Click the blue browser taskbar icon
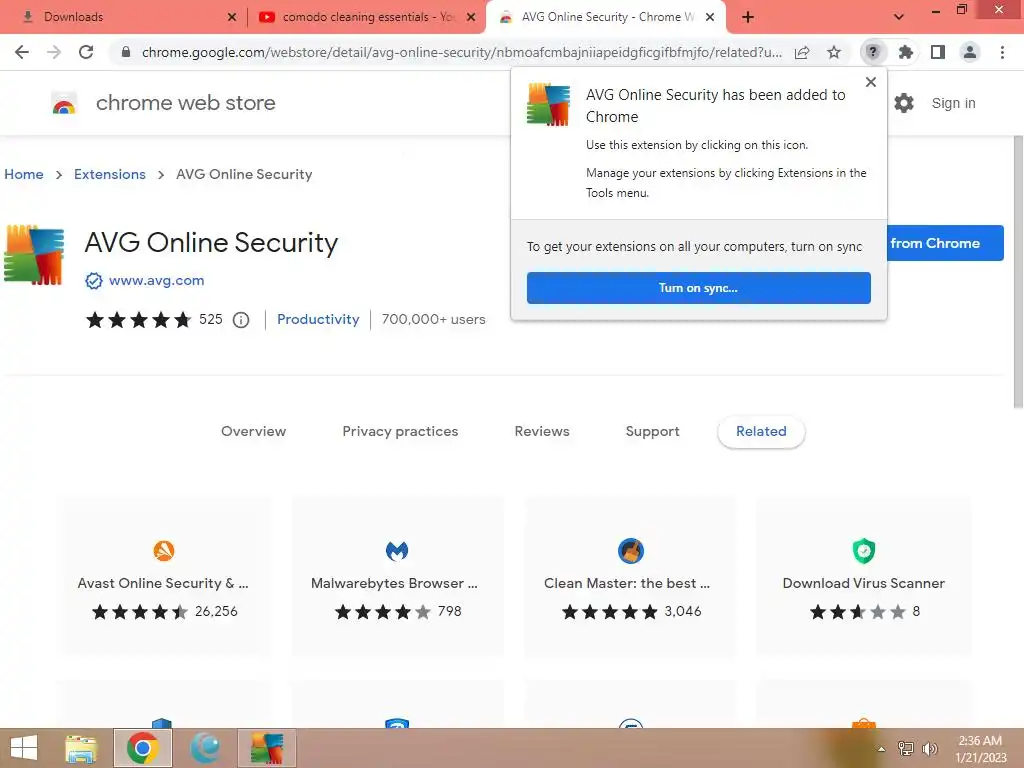This screenshot has width=1024, height=768. [205, 748]
